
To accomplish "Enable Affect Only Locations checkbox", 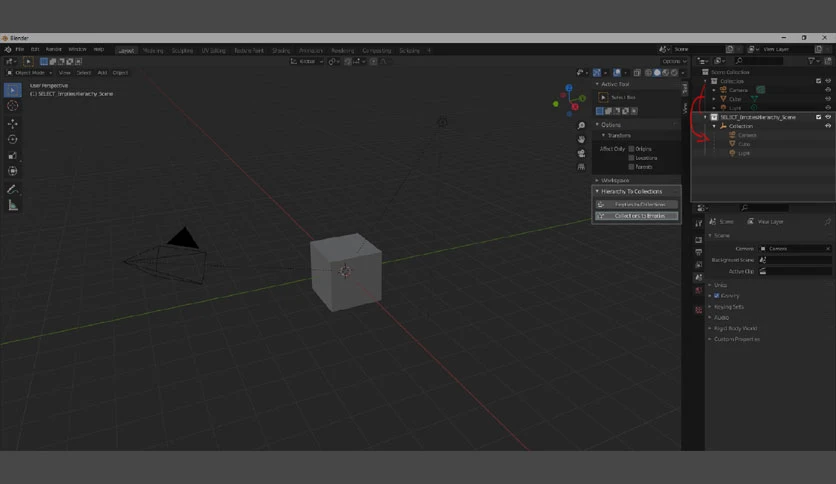I will pos(631,158).
